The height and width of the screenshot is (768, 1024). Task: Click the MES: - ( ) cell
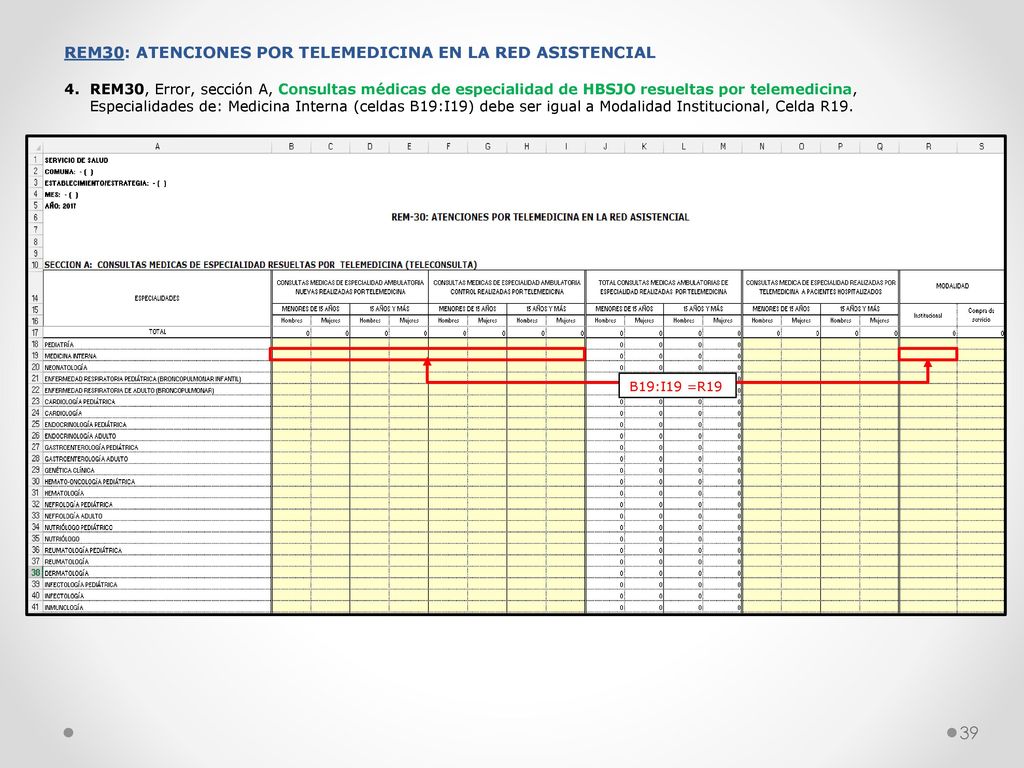61,195
